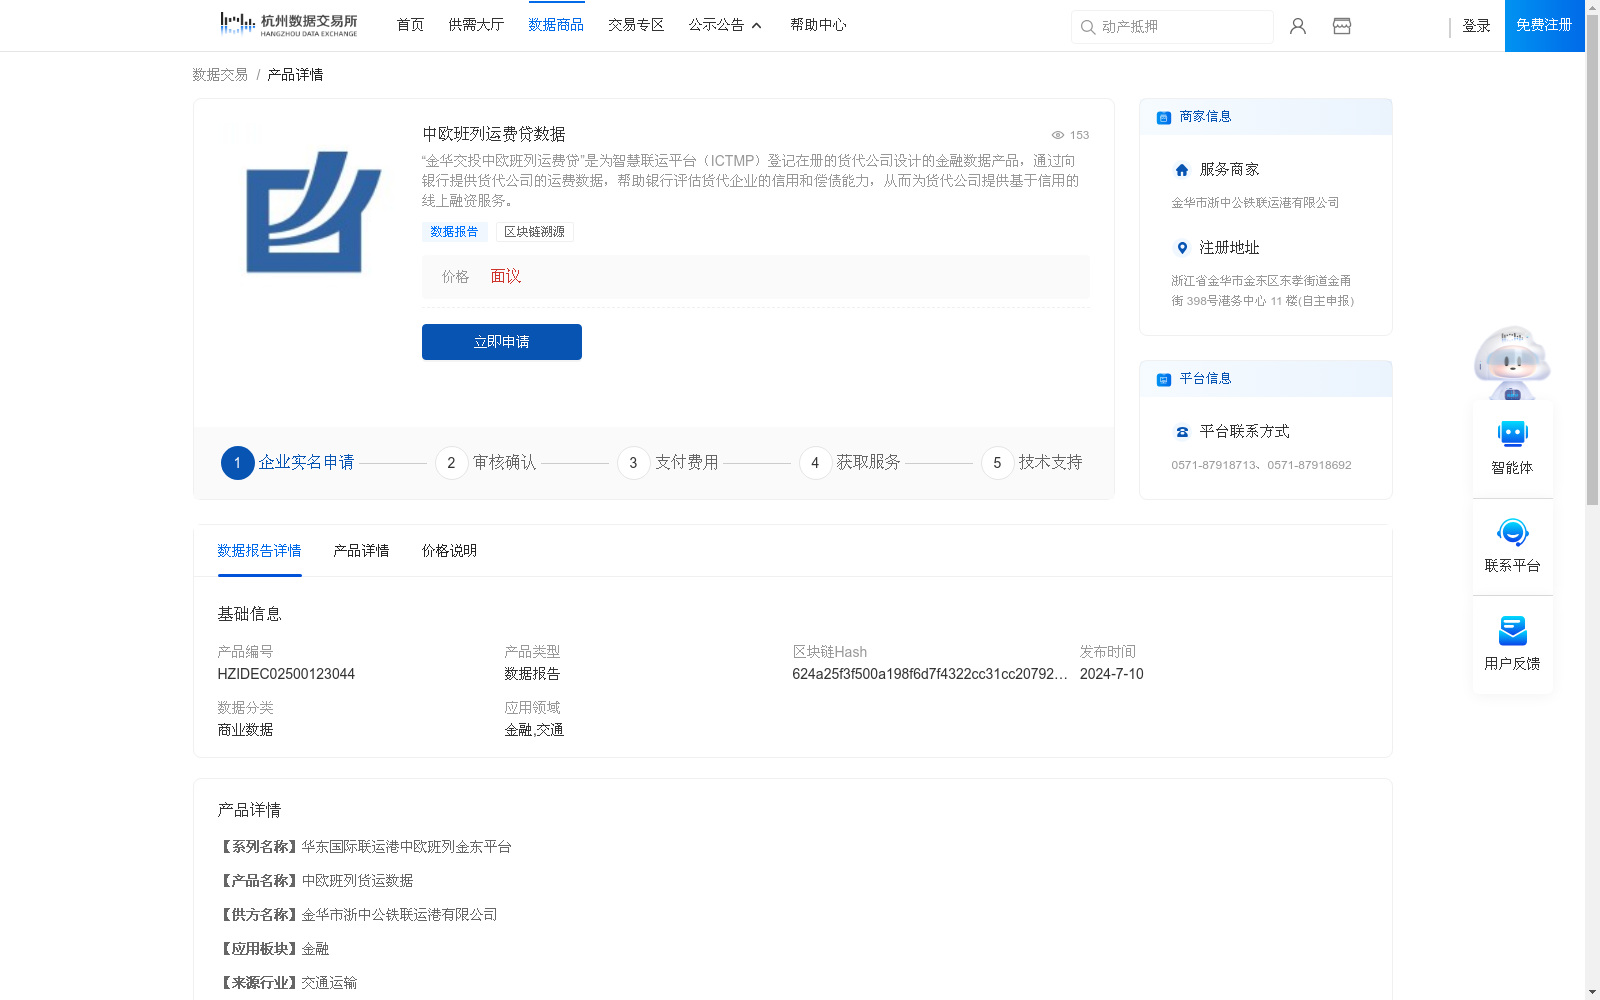Open the user profile icon
The width and height of the screenshot is (1600, 1000).
pyautogui.click(x=1298, y=26)
